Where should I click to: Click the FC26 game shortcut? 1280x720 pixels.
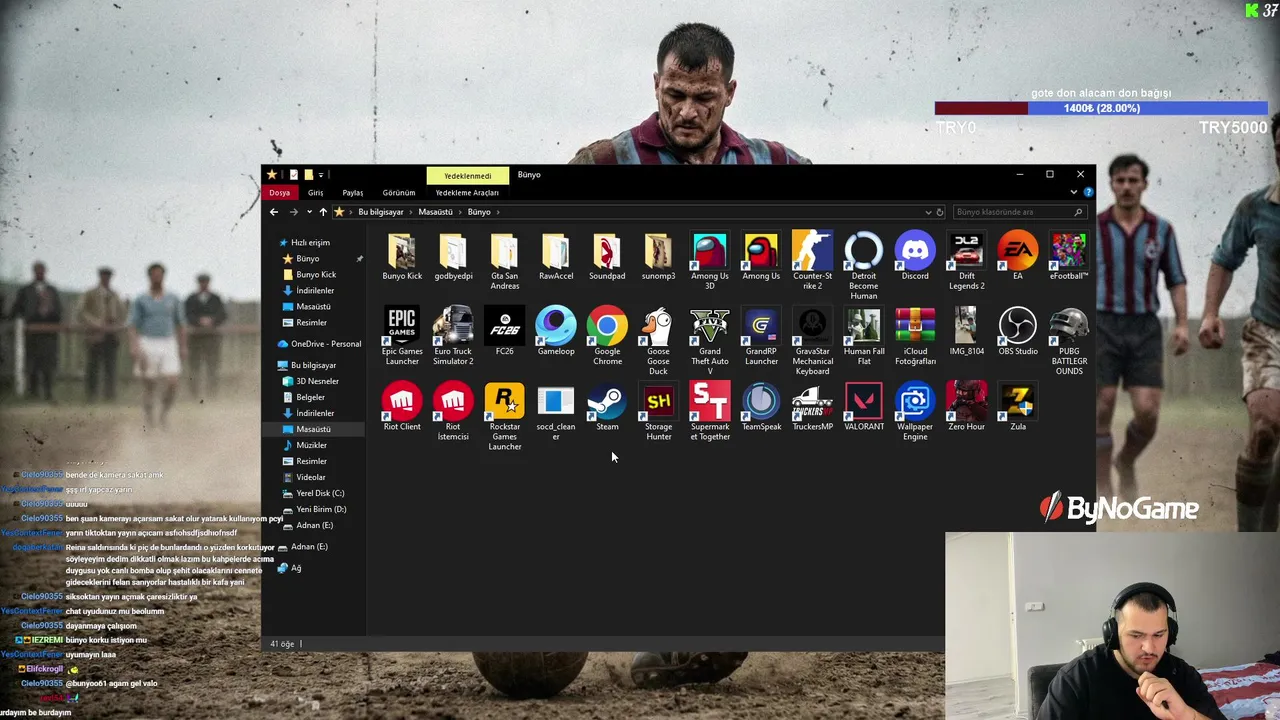coord(504,331)
